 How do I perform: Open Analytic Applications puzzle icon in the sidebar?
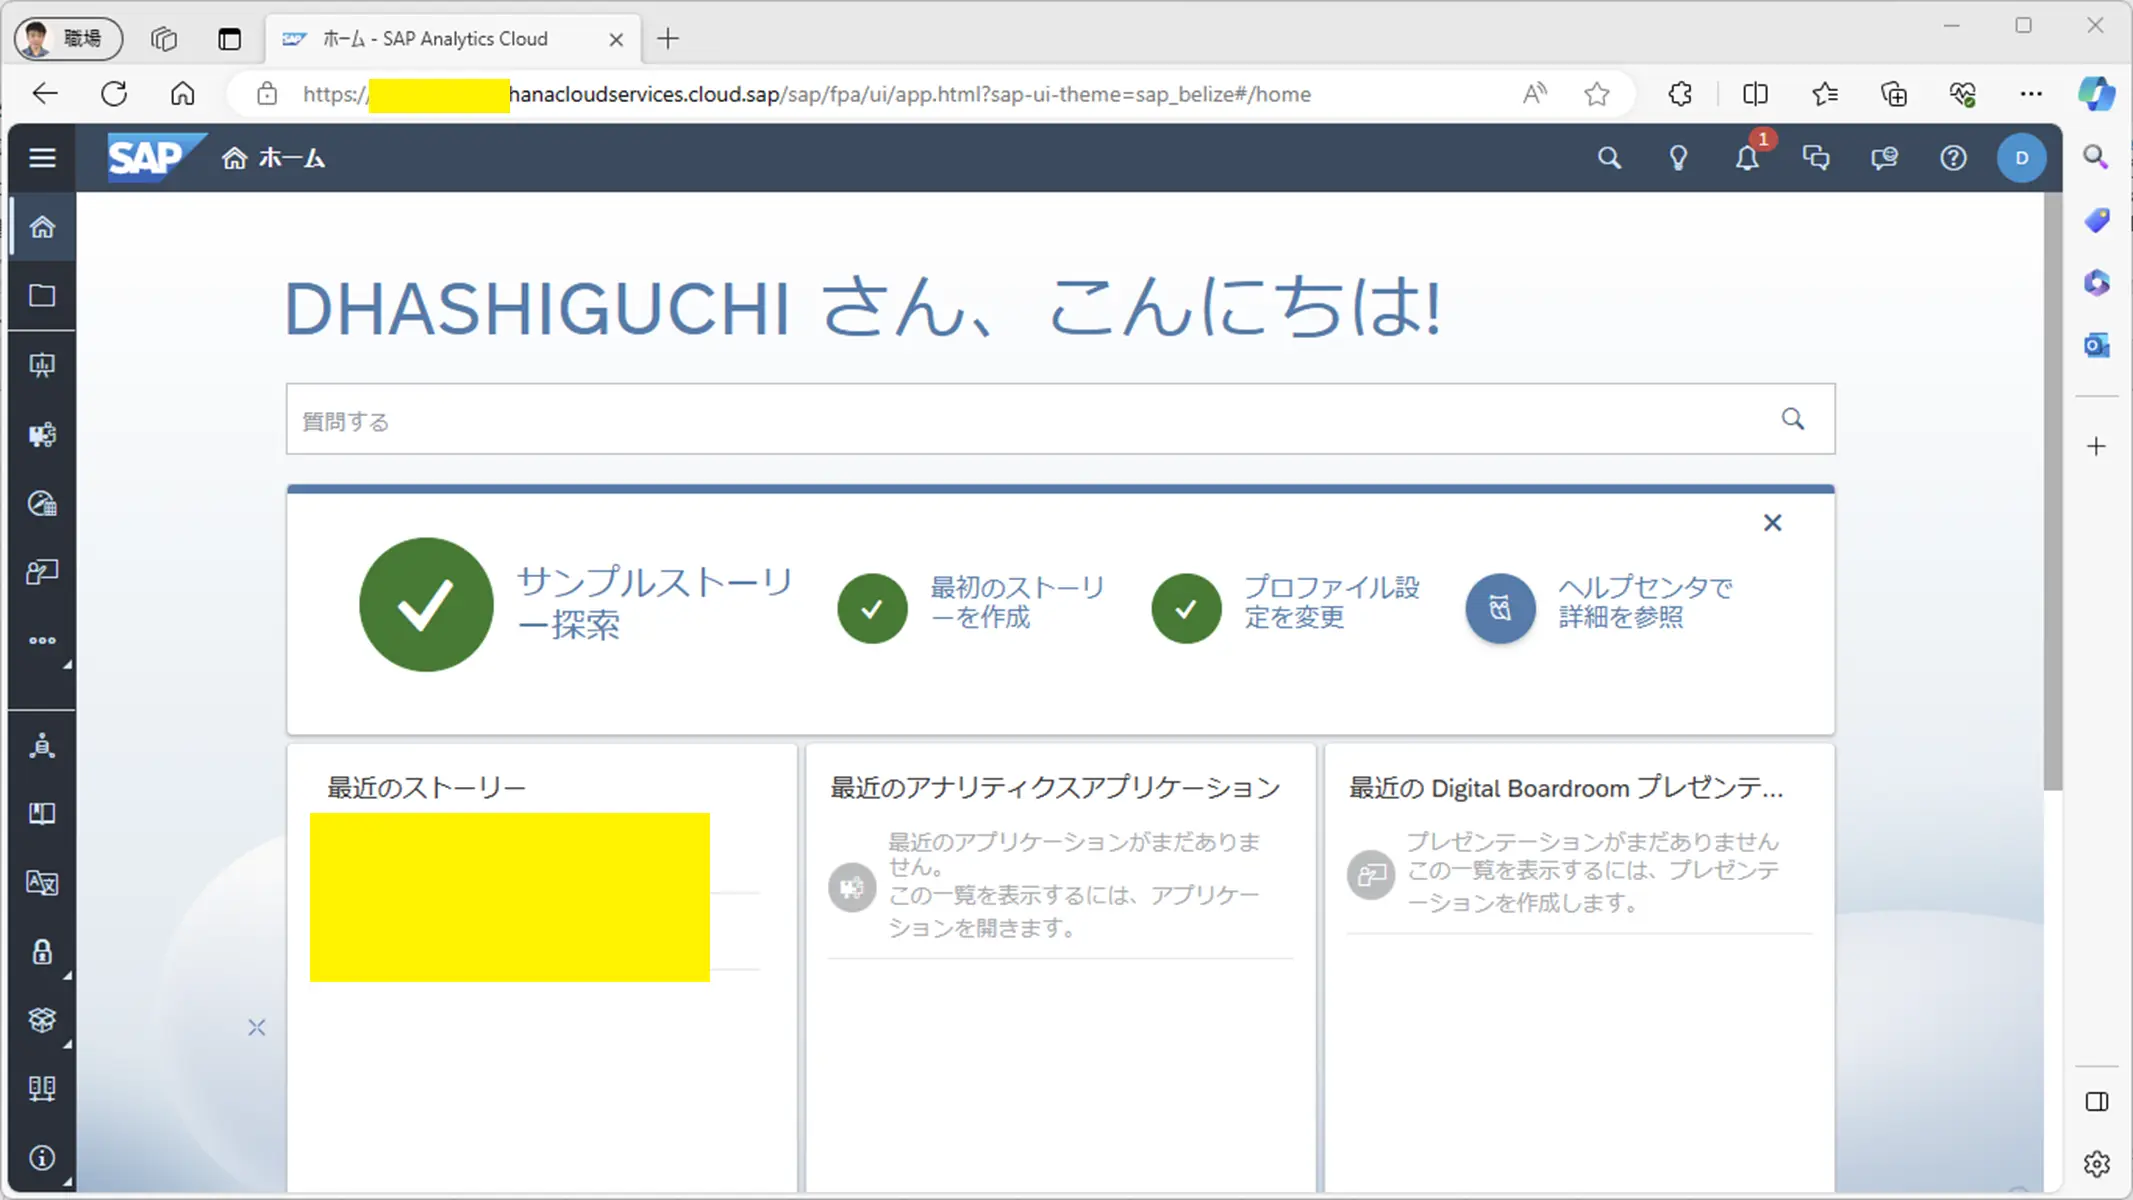(42, 434)
